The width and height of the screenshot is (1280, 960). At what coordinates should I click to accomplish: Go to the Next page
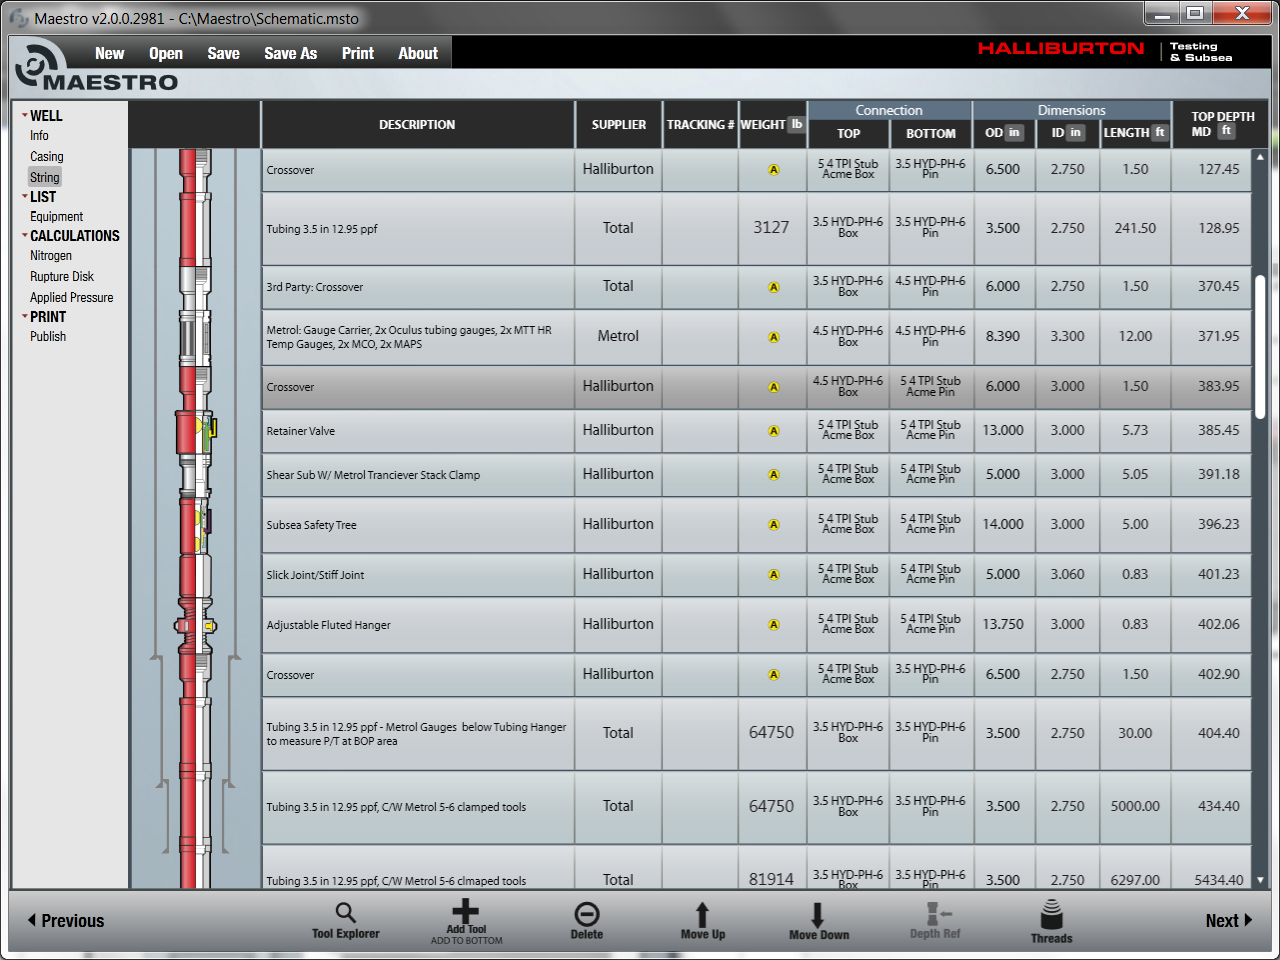1228,921
